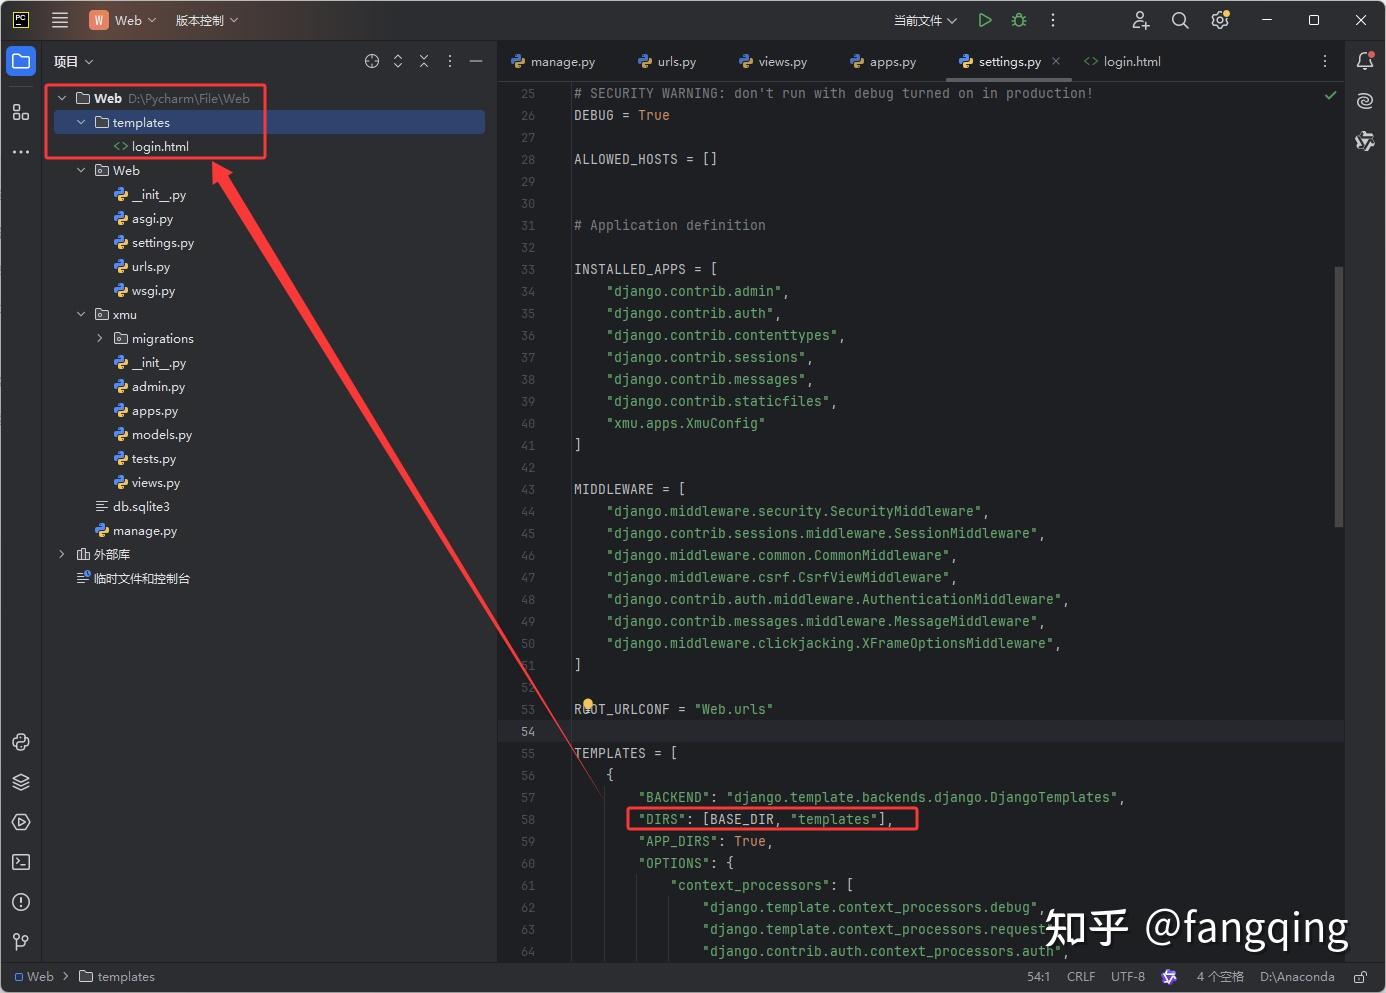Switch to the login.html tab
Image resolution: width=1386 pixels, height=993 pixels.
coord(1122,61)
